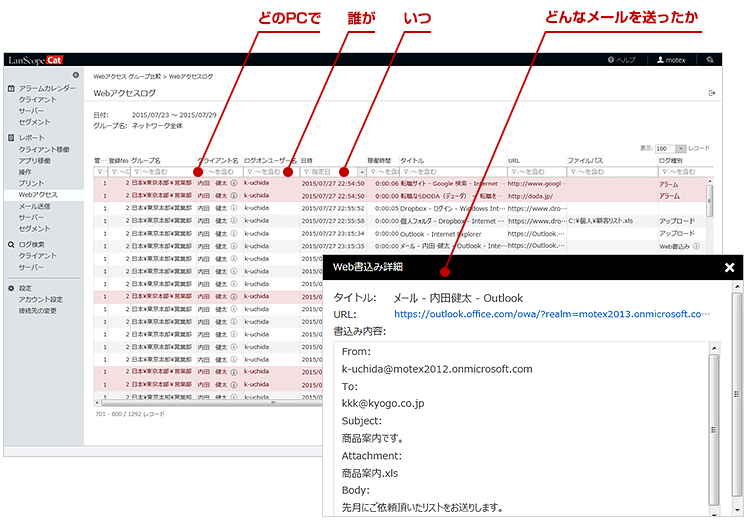
Task: Click the Webアクセス グループ比較 breadcrumb link
Action: pos(127,76)
